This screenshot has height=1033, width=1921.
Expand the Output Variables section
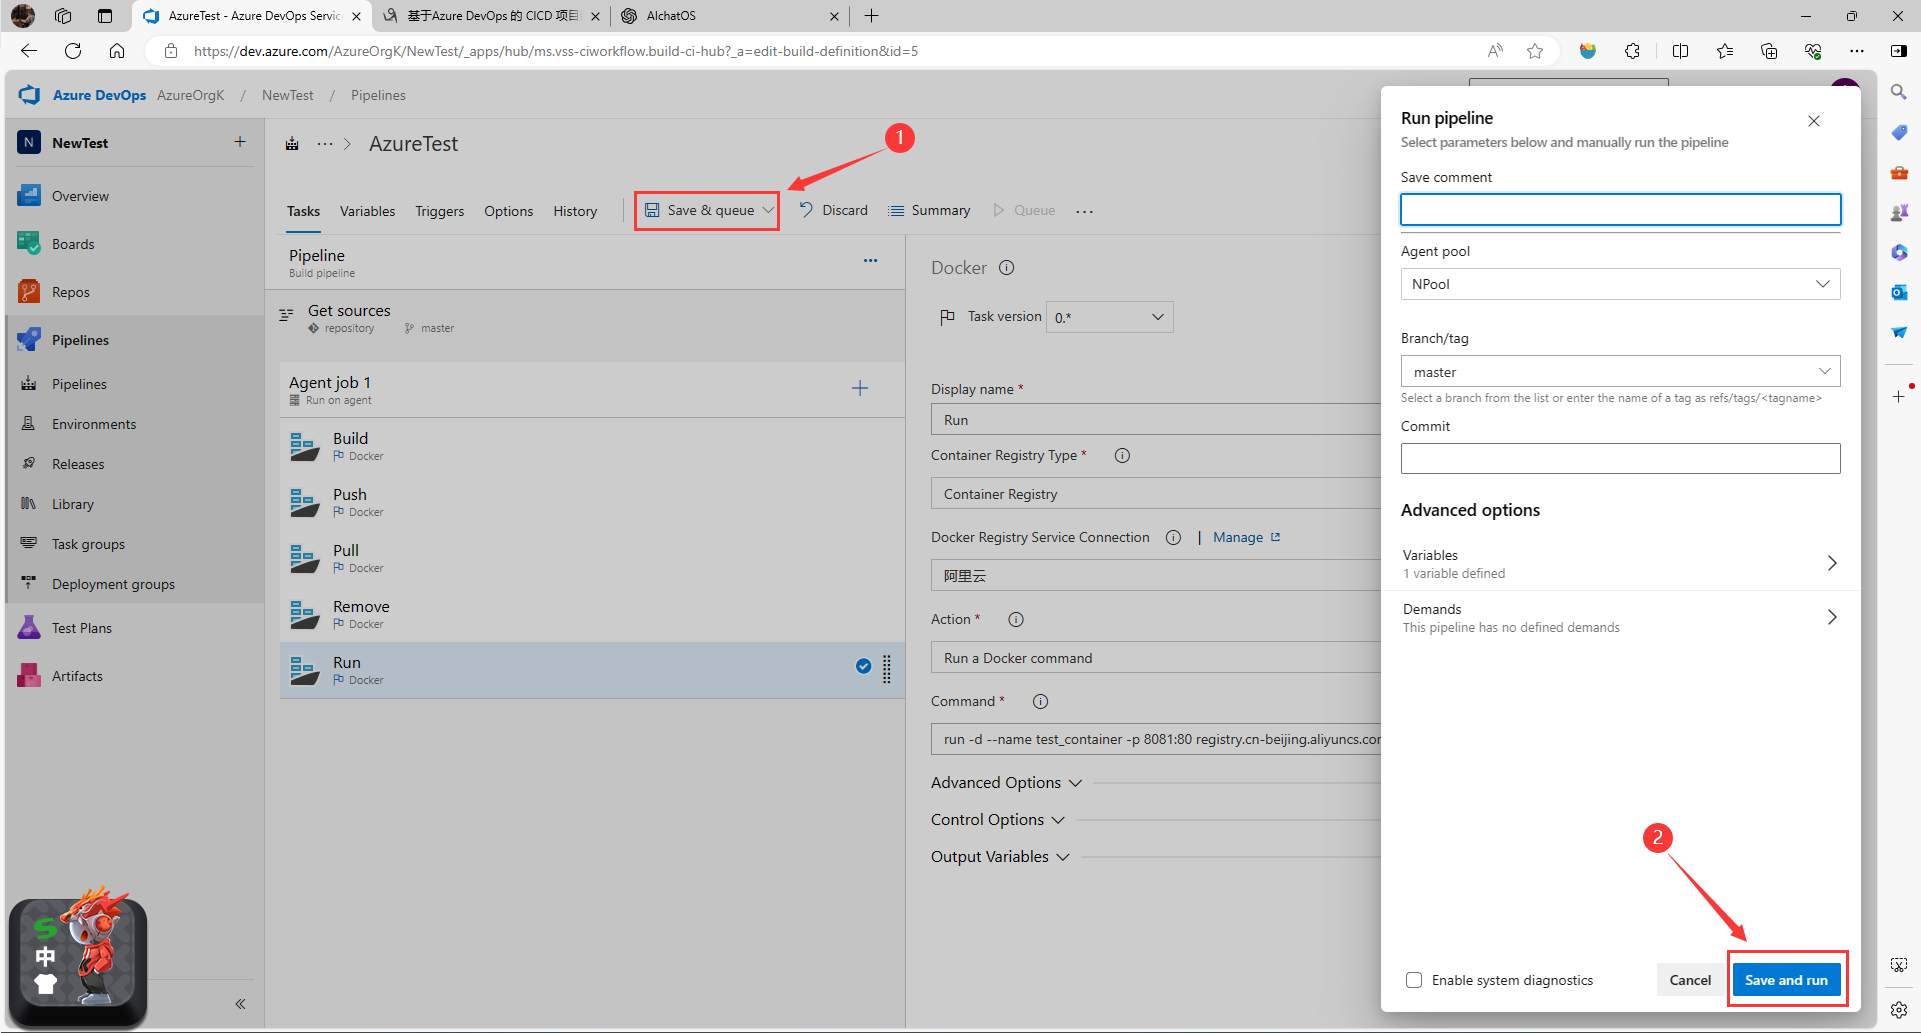point(1000,857)
